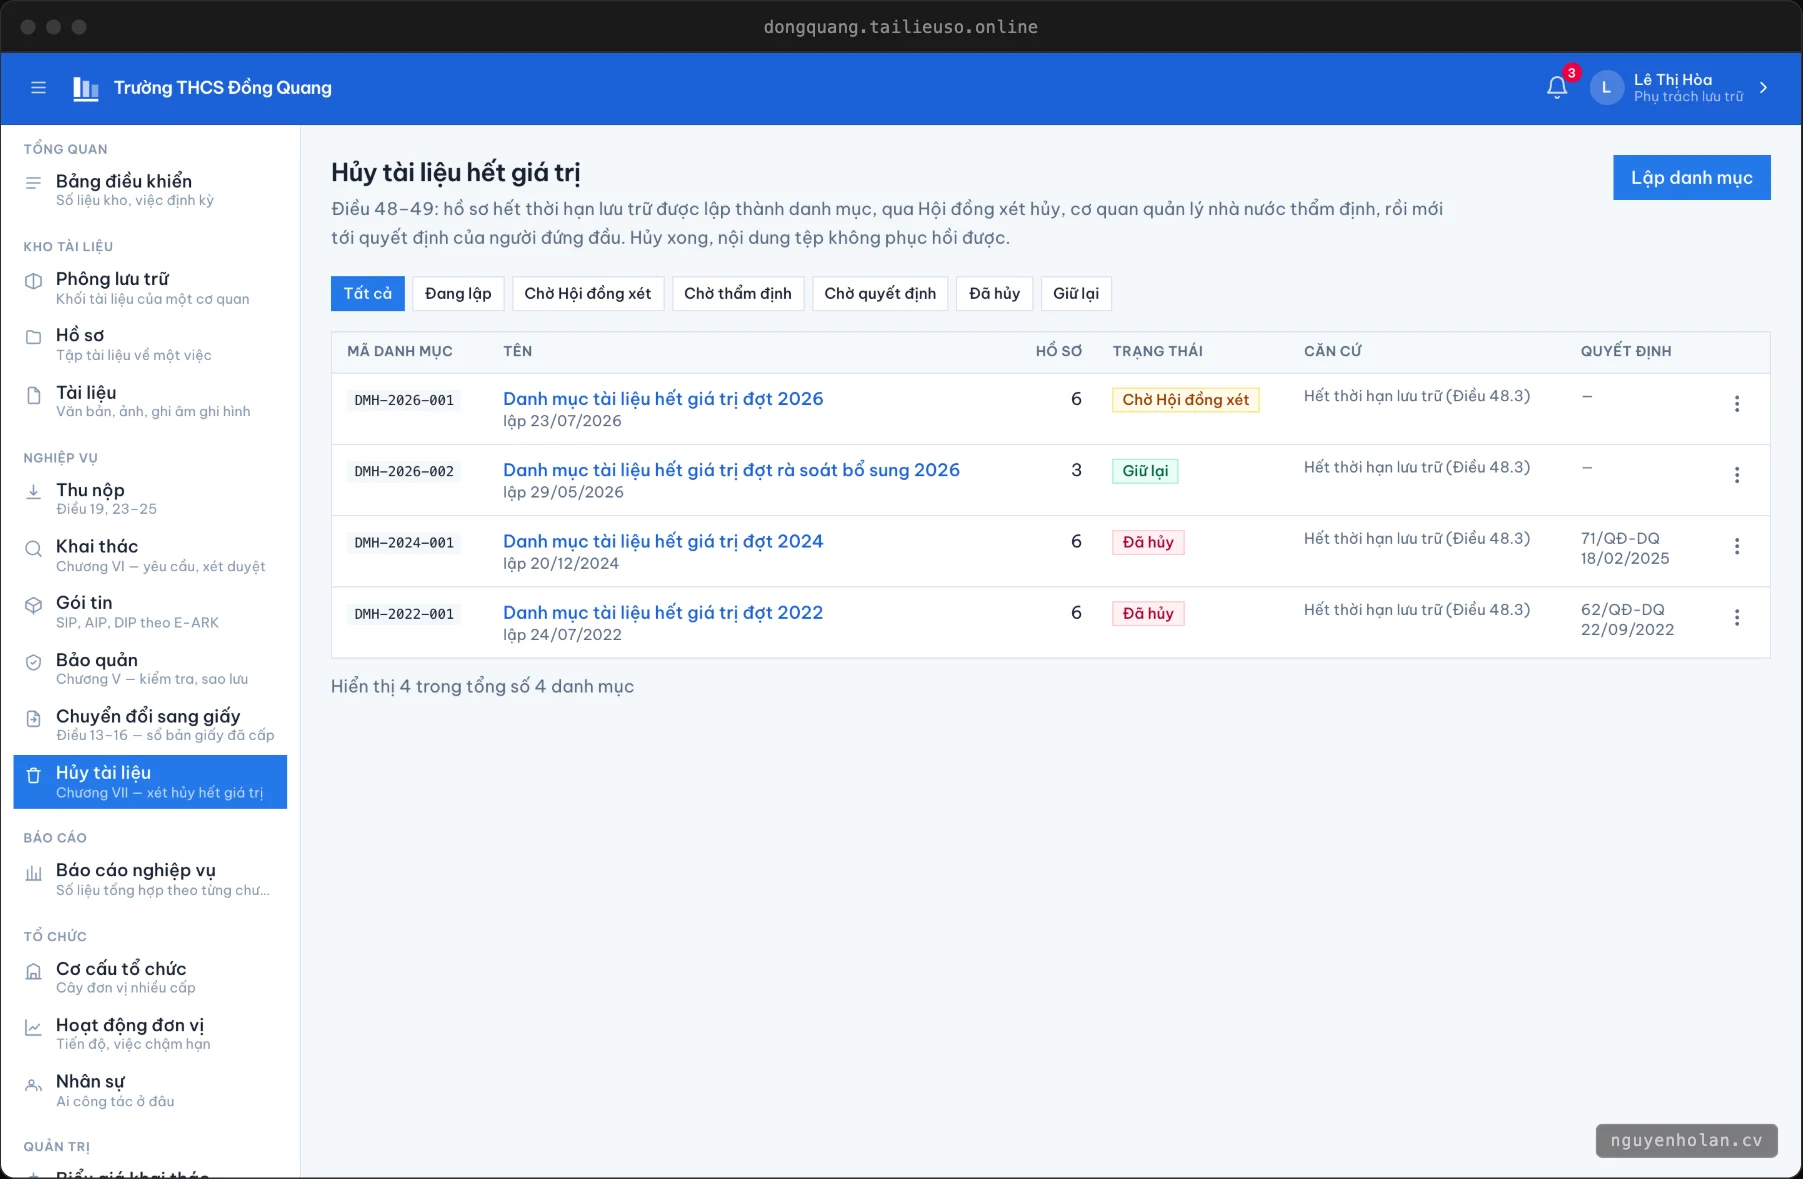Click the Thu nộp download icon
Viewport: 1803px width, 1179px height.
coord(34,491)
